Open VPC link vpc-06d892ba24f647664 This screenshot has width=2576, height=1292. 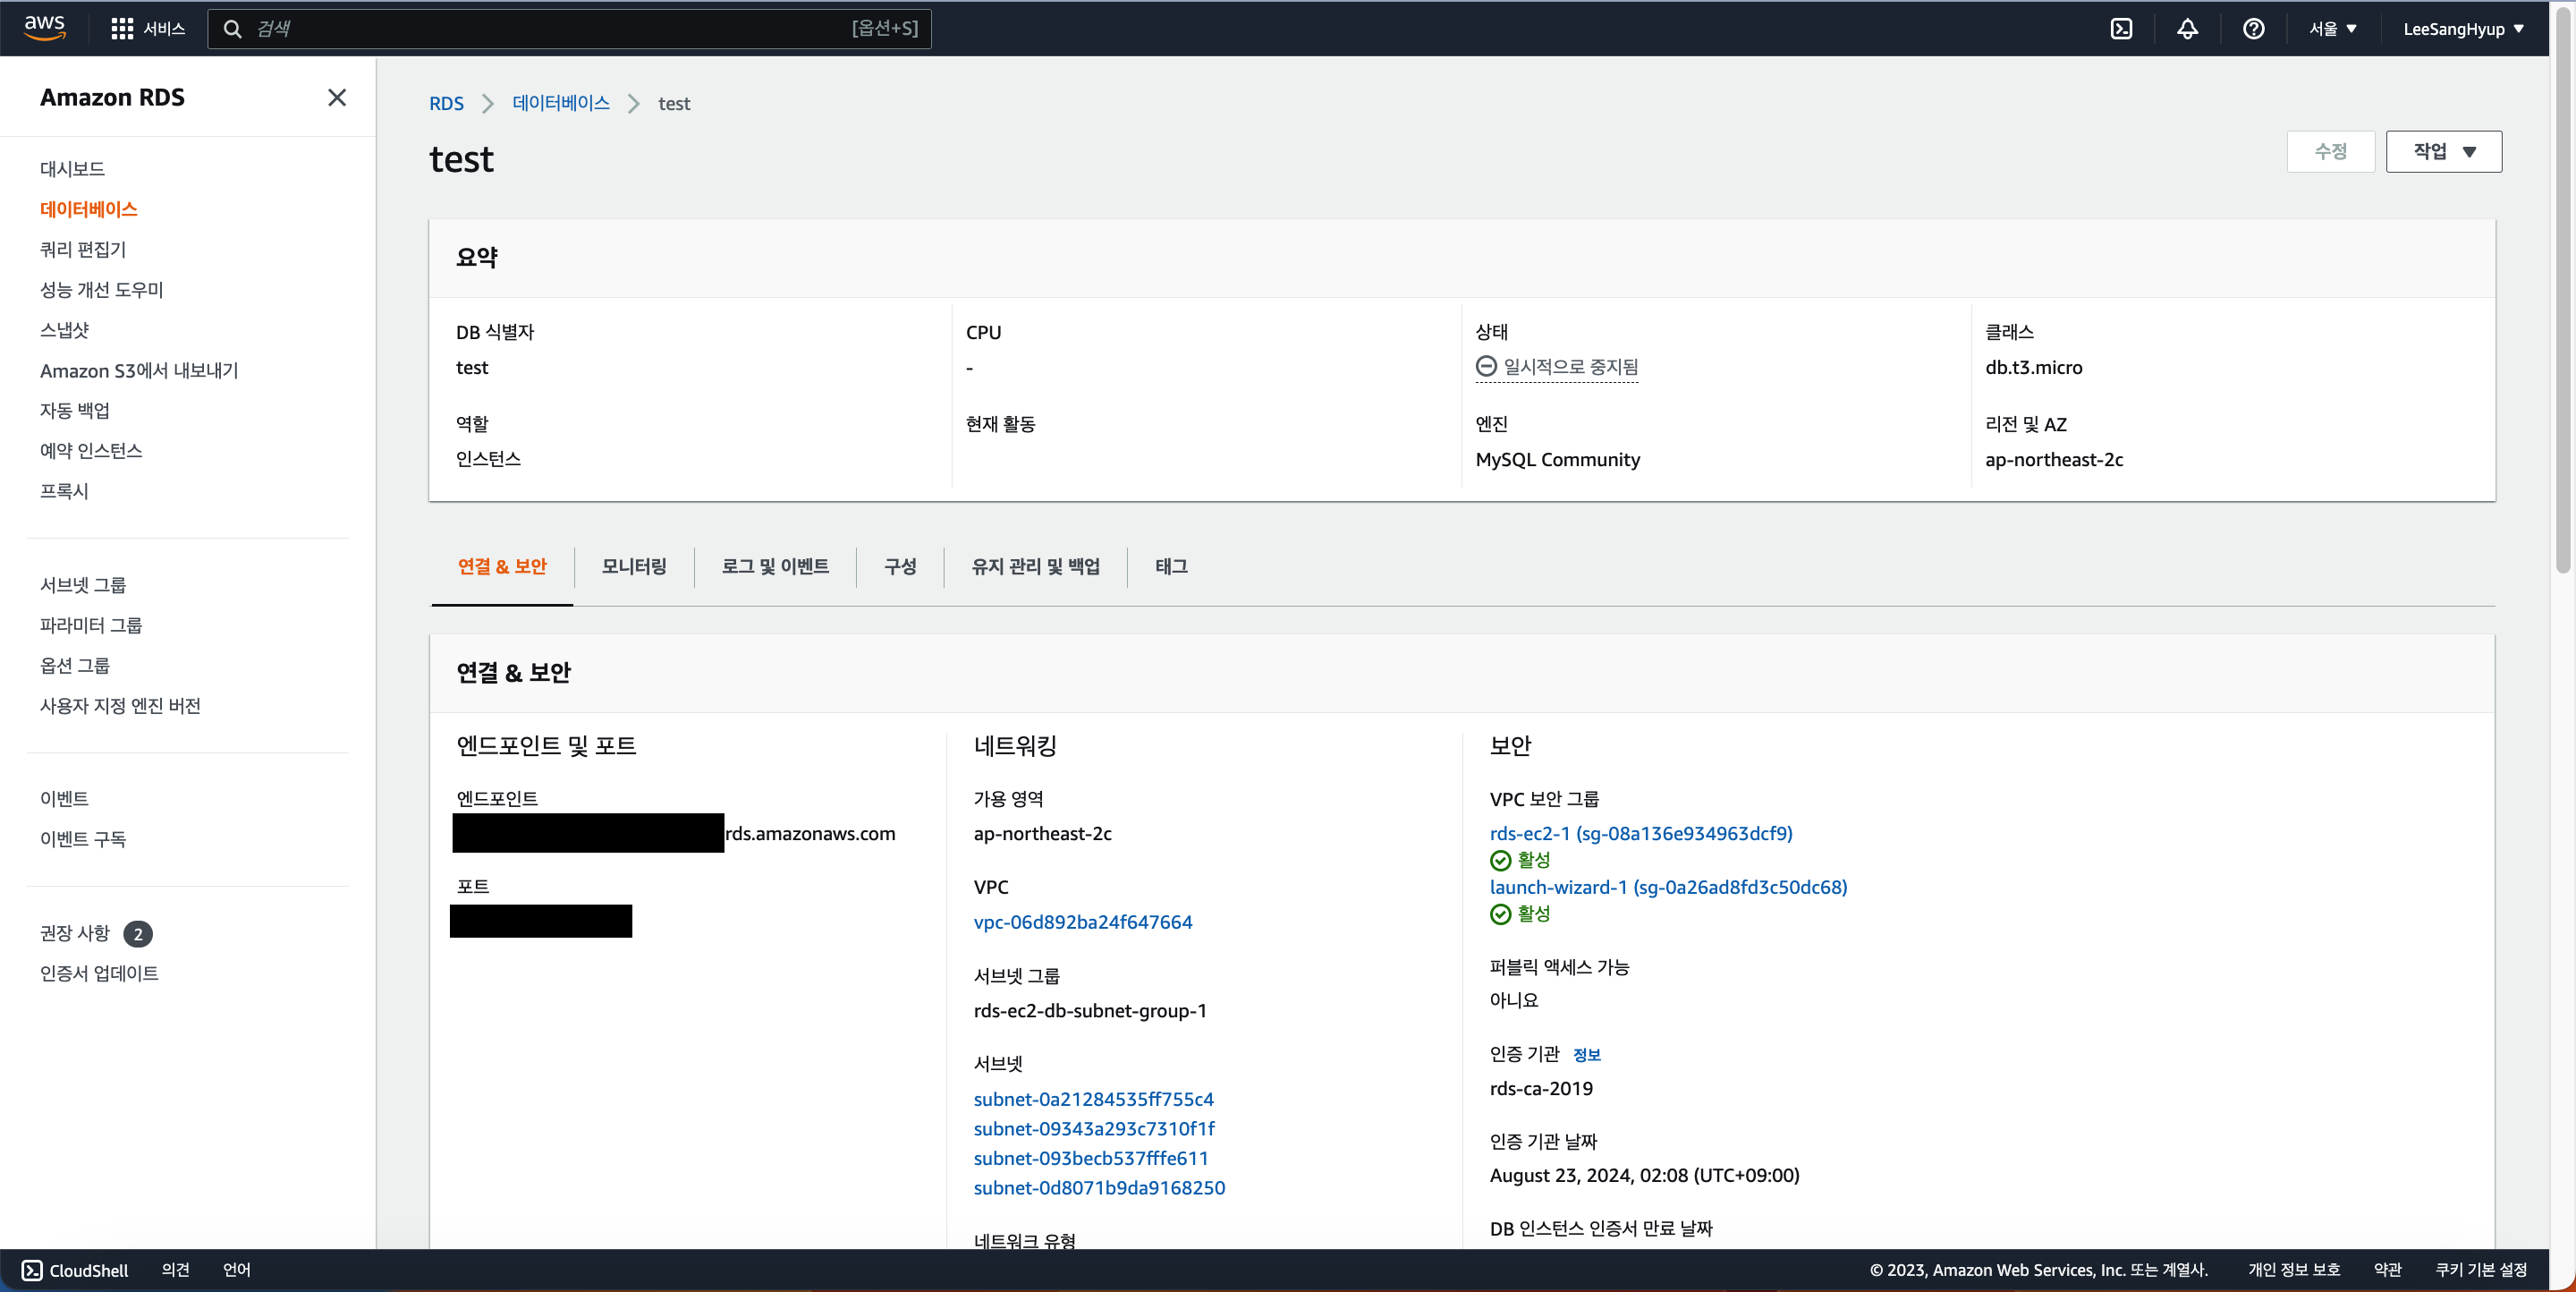[x=1083, y=922]
